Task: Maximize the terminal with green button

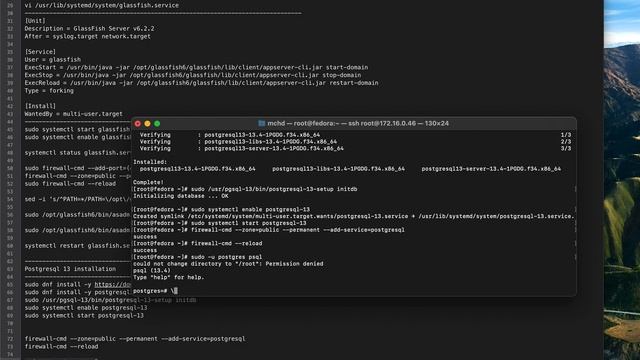Action: (x=157, y=124)
